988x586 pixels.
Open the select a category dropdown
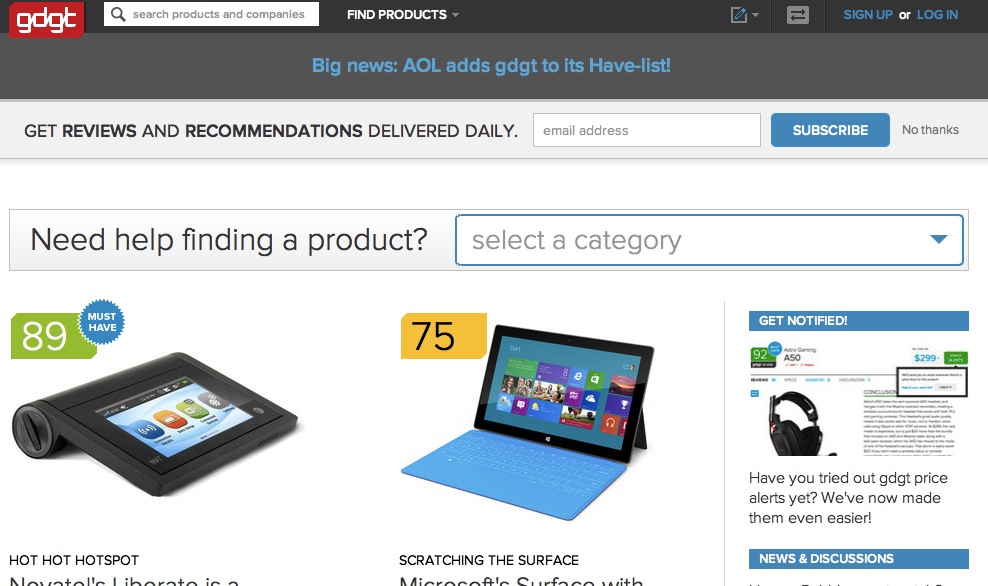click(709, 240)
